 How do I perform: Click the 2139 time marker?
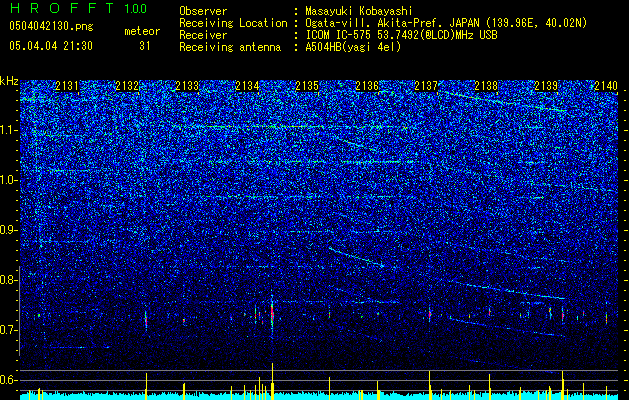pos(546,86)
